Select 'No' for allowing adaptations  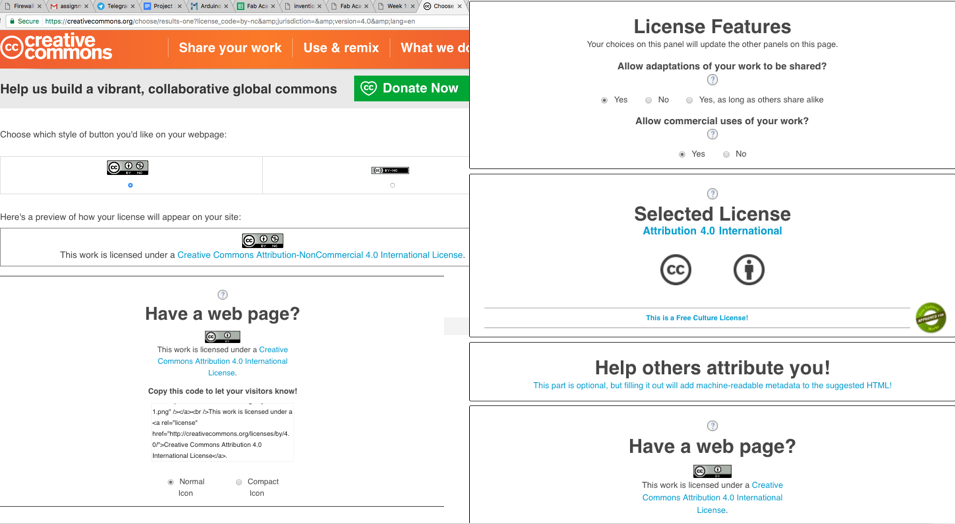(649, 100)
